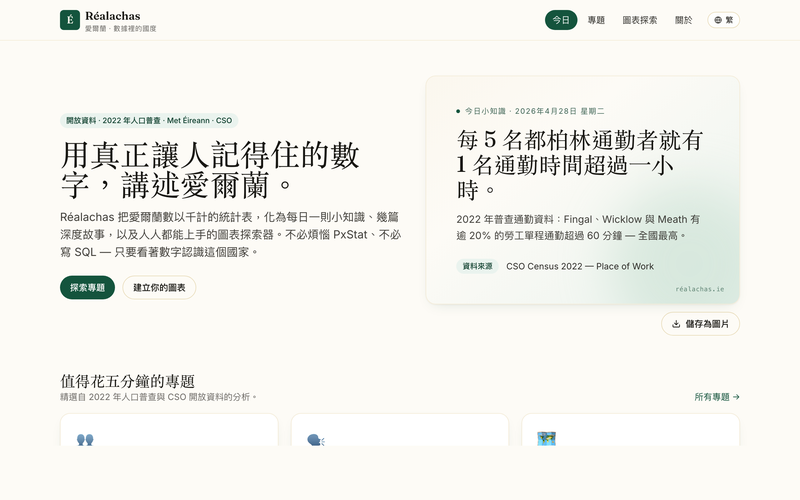Click the Réalachas site name text
Image resolution: width=800 pixels, height=500 pixels.
tap(113, 15)
